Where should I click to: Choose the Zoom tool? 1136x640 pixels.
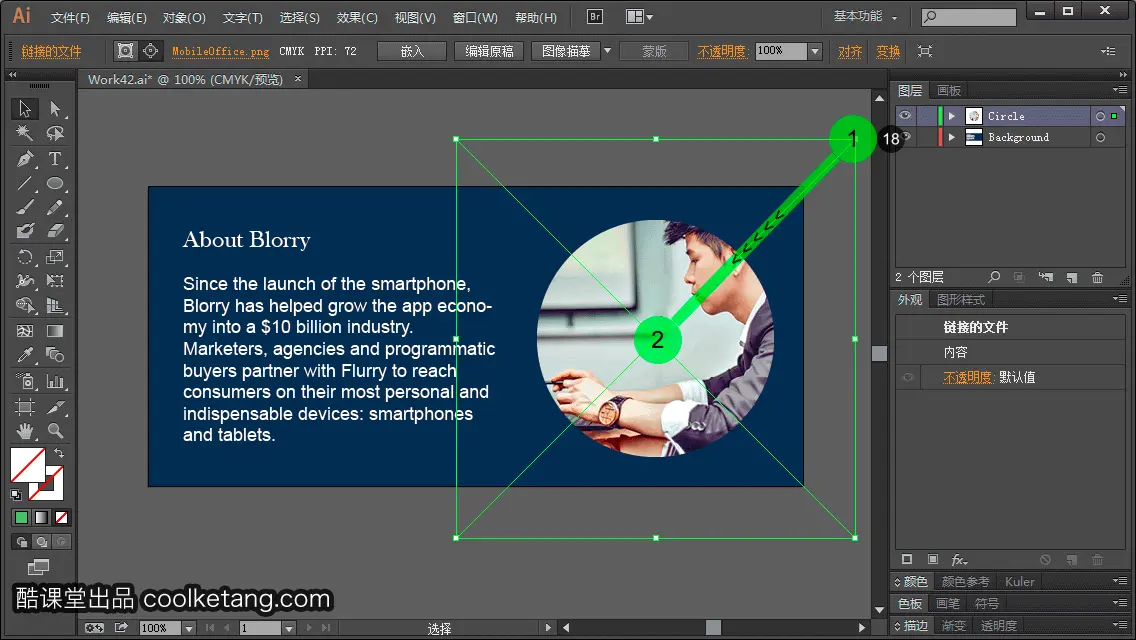coord(55,431)
